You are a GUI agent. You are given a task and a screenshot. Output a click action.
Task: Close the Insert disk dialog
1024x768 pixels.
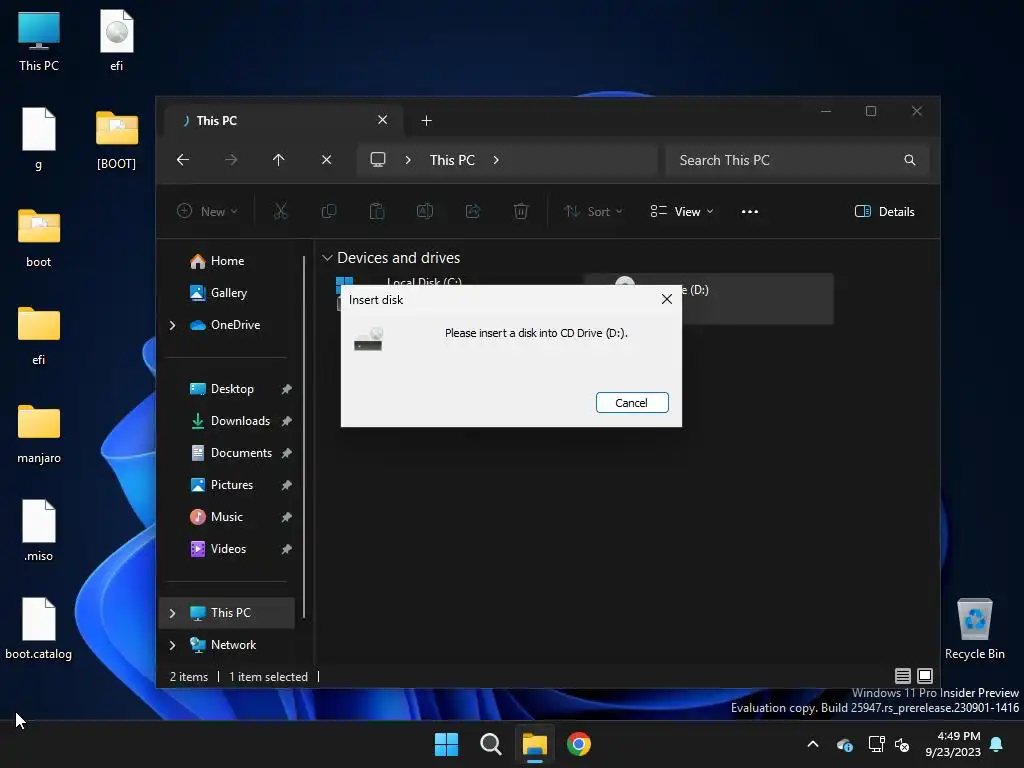coord(666,299)
